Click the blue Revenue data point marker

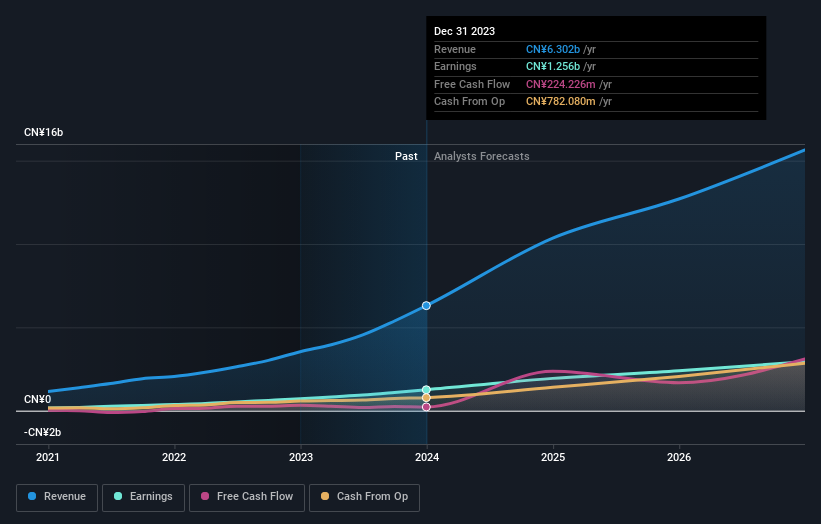pos(426,306)
